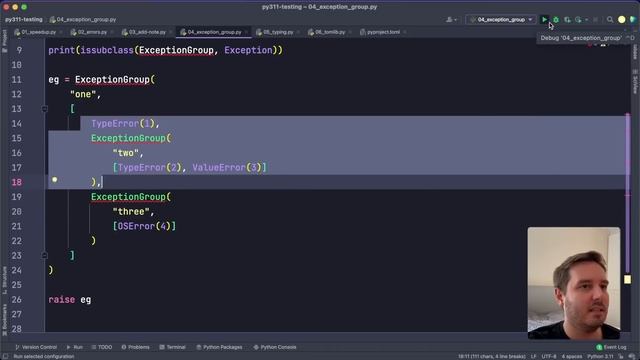
Task: Click on 'ValueError(3)' in line 17
Action: tap(227, 167)
